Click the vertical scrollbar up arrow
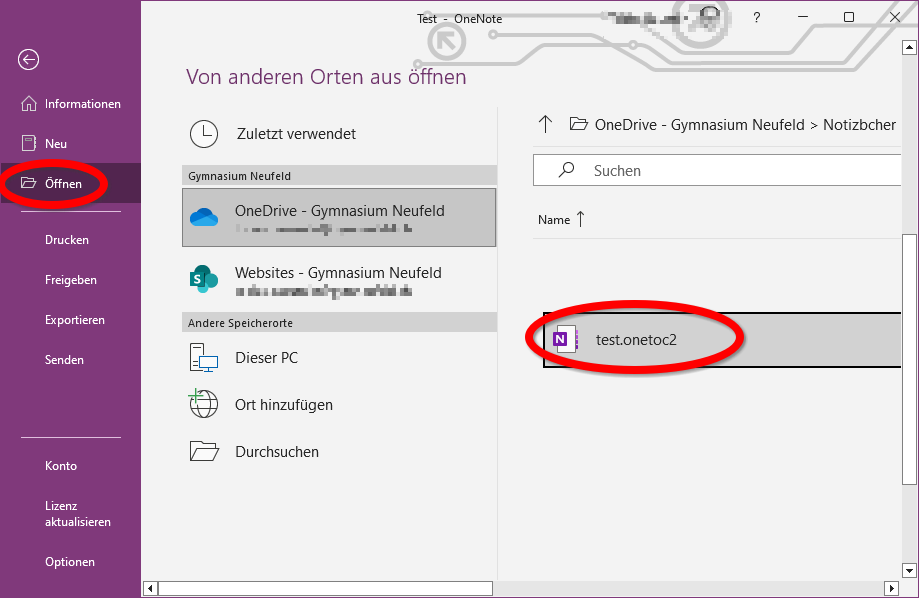 909,47
